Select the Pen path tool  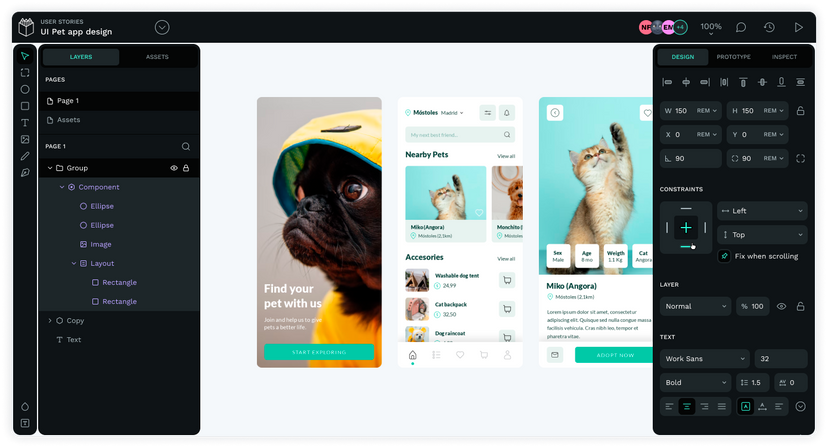point(25,173)
